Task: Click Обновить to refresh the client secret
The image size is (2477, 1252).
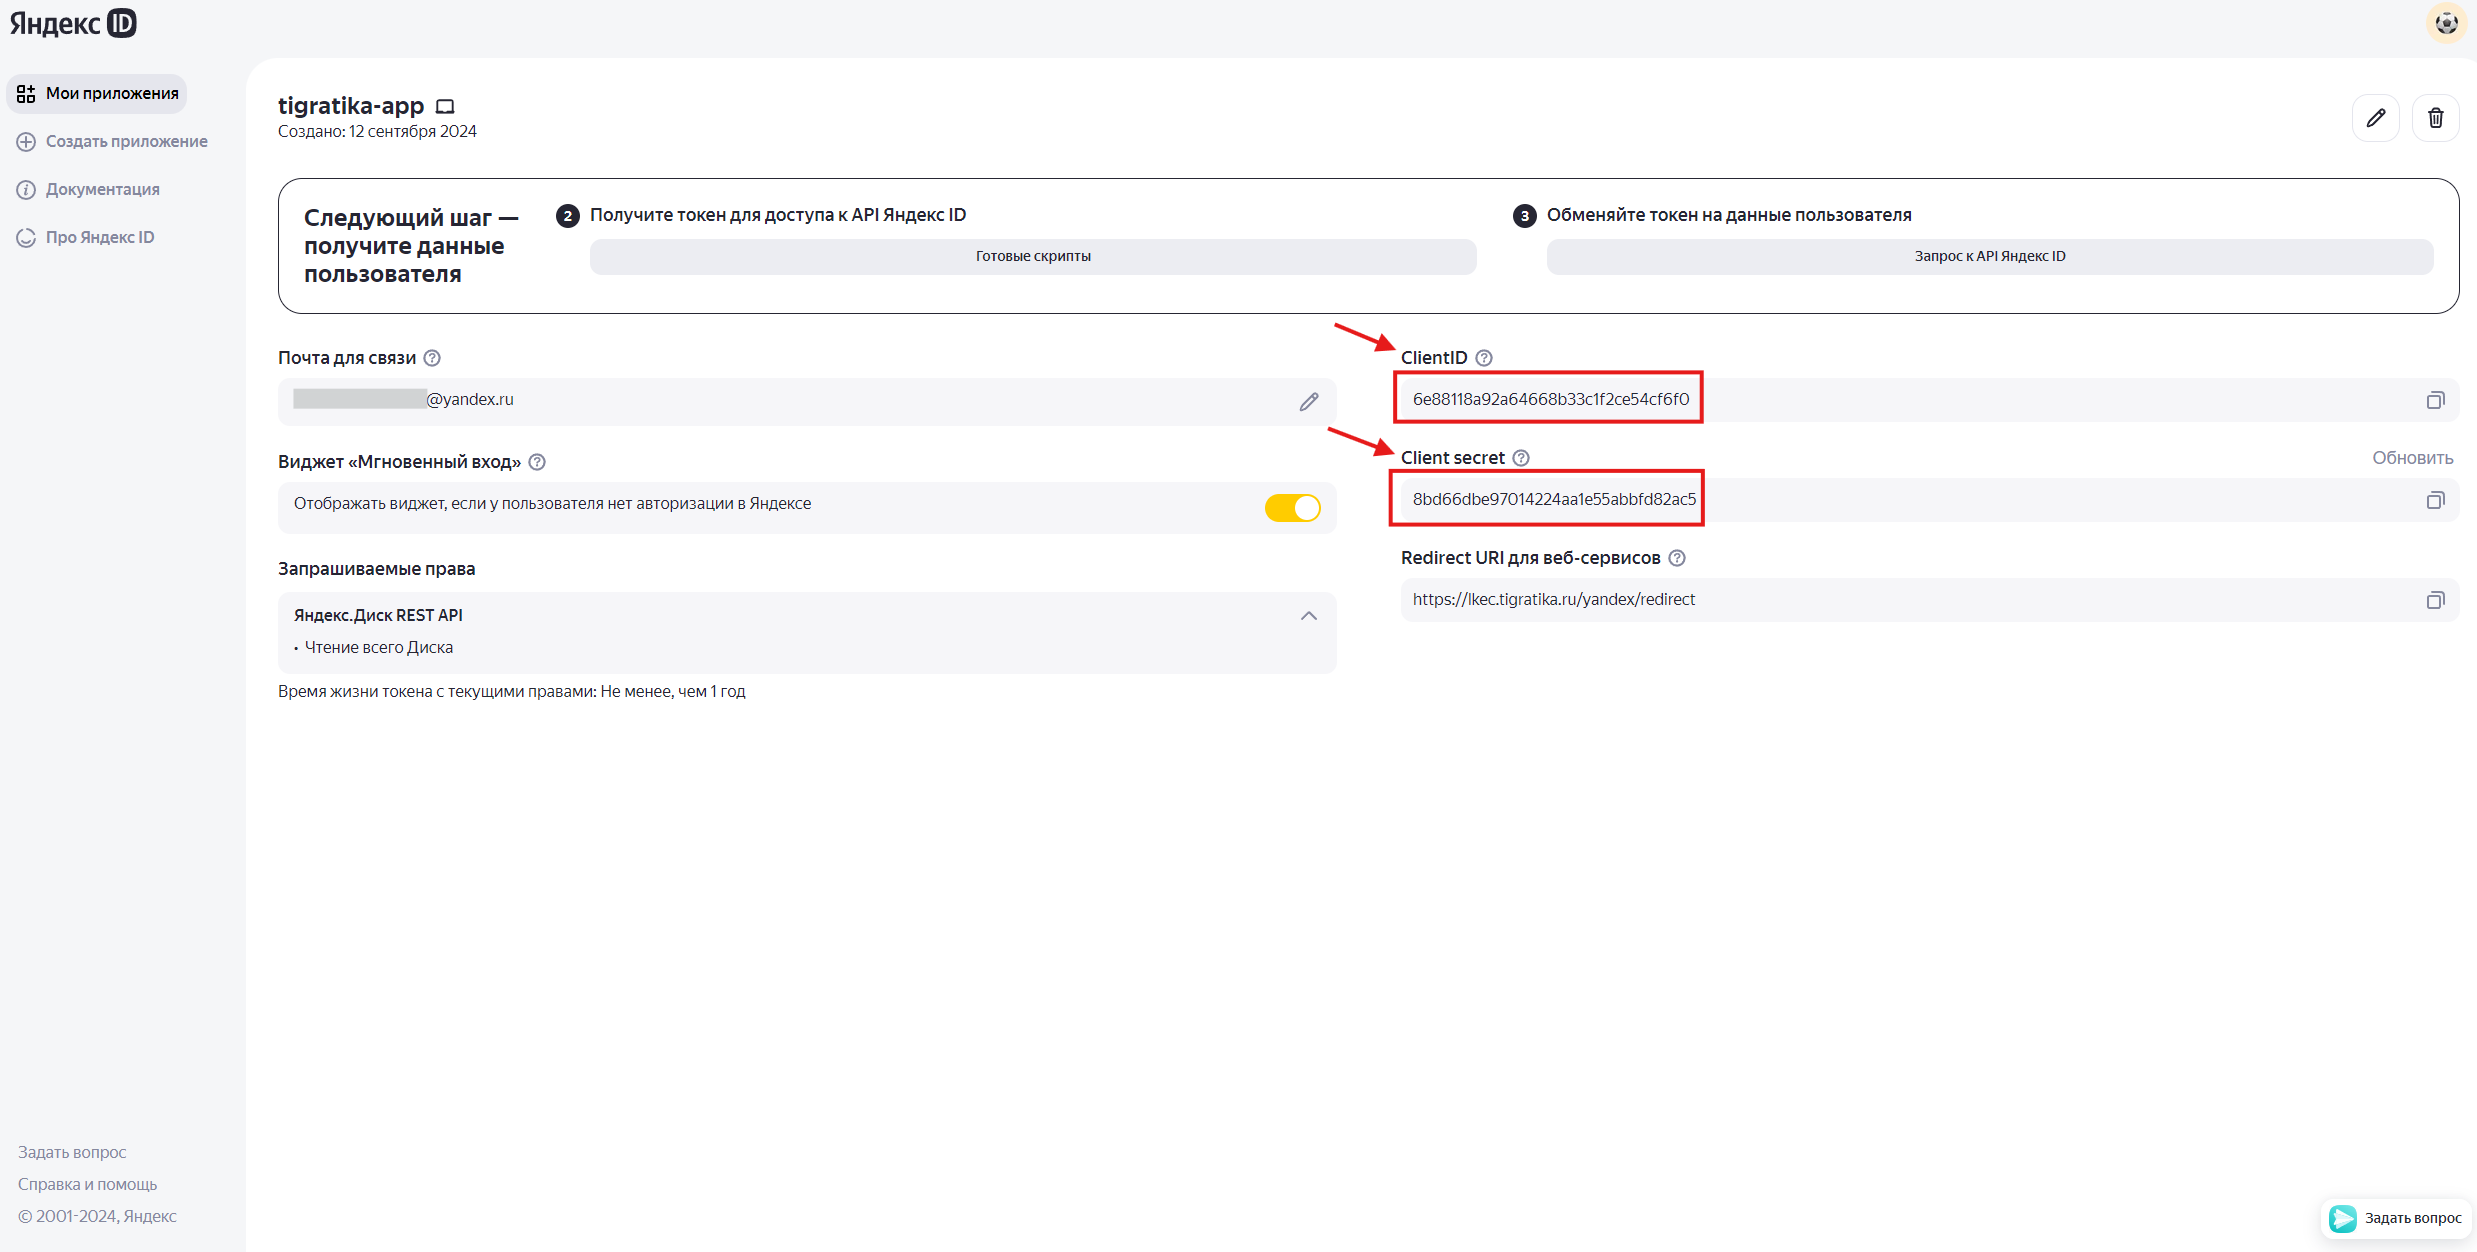Action: coord(2413,458)
